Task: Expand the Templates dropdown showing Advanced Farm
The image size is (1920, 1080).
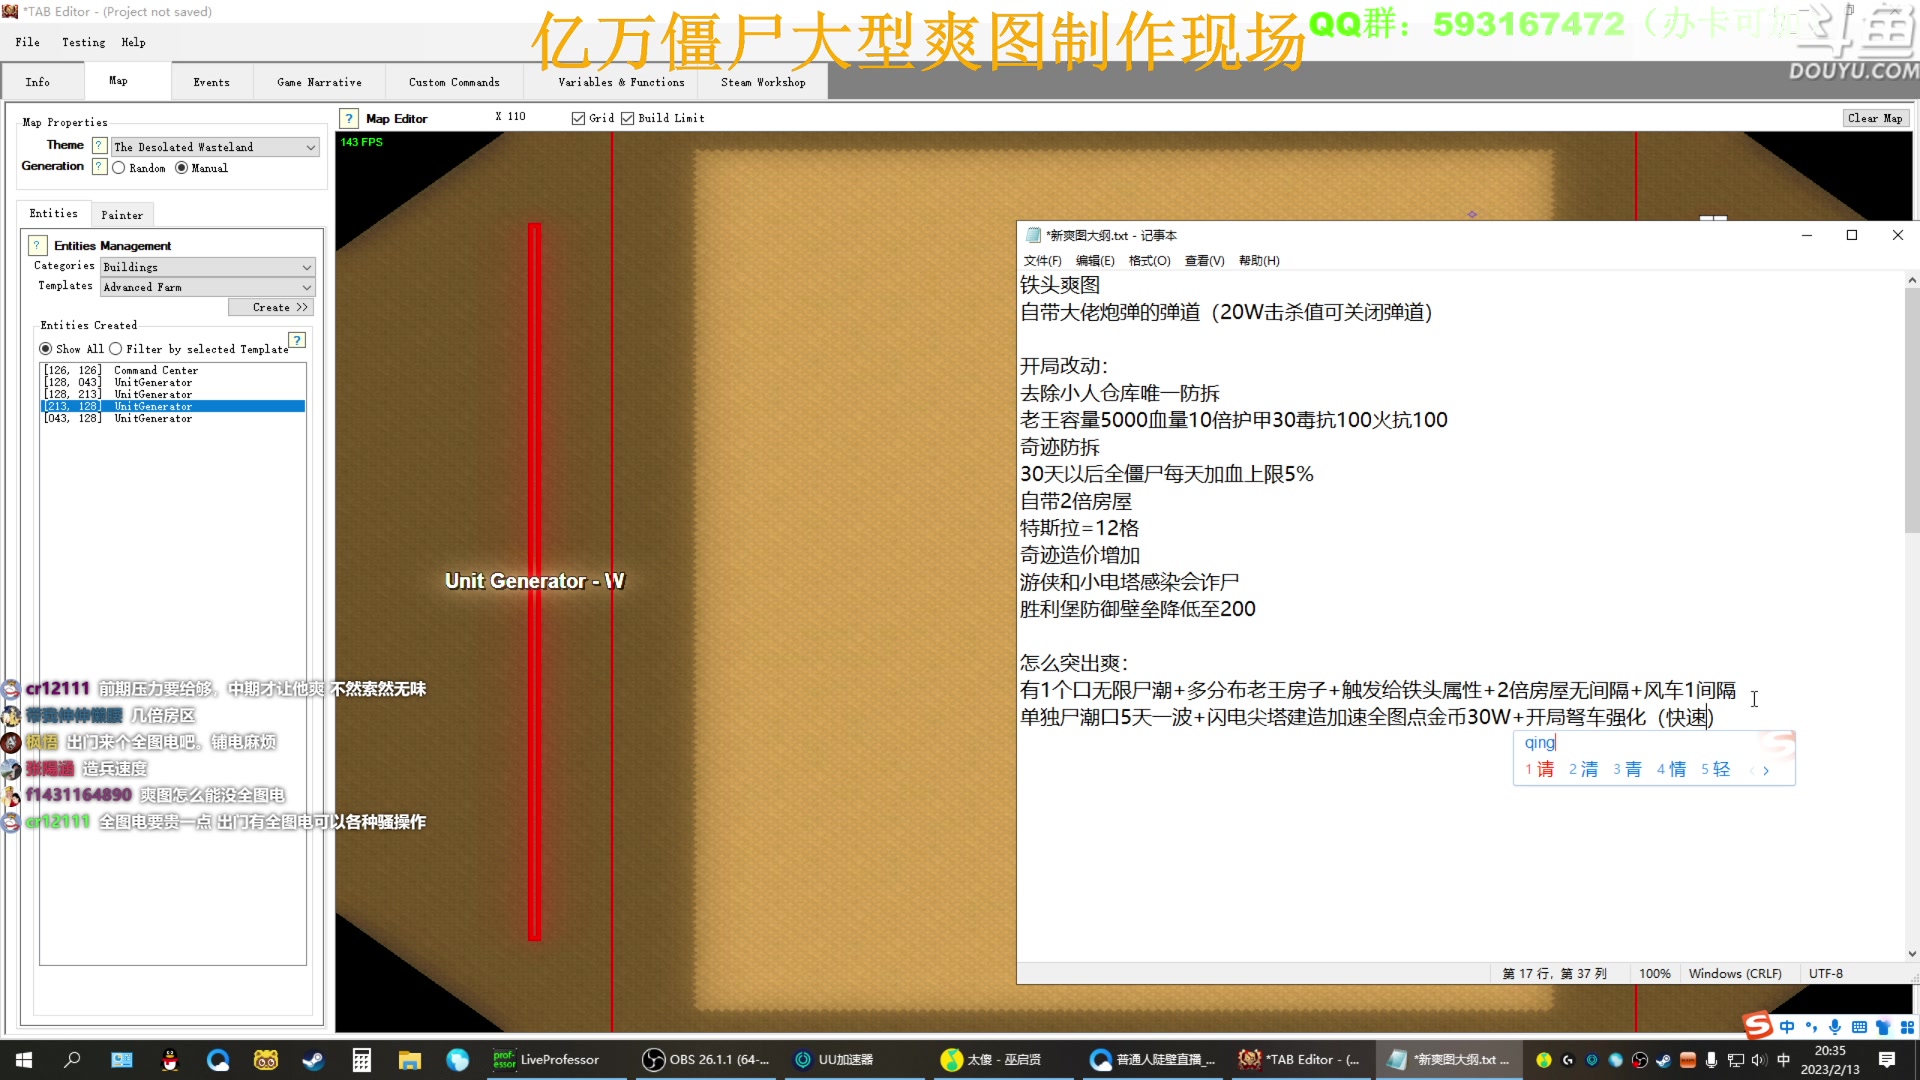Action: coord(206,287)
